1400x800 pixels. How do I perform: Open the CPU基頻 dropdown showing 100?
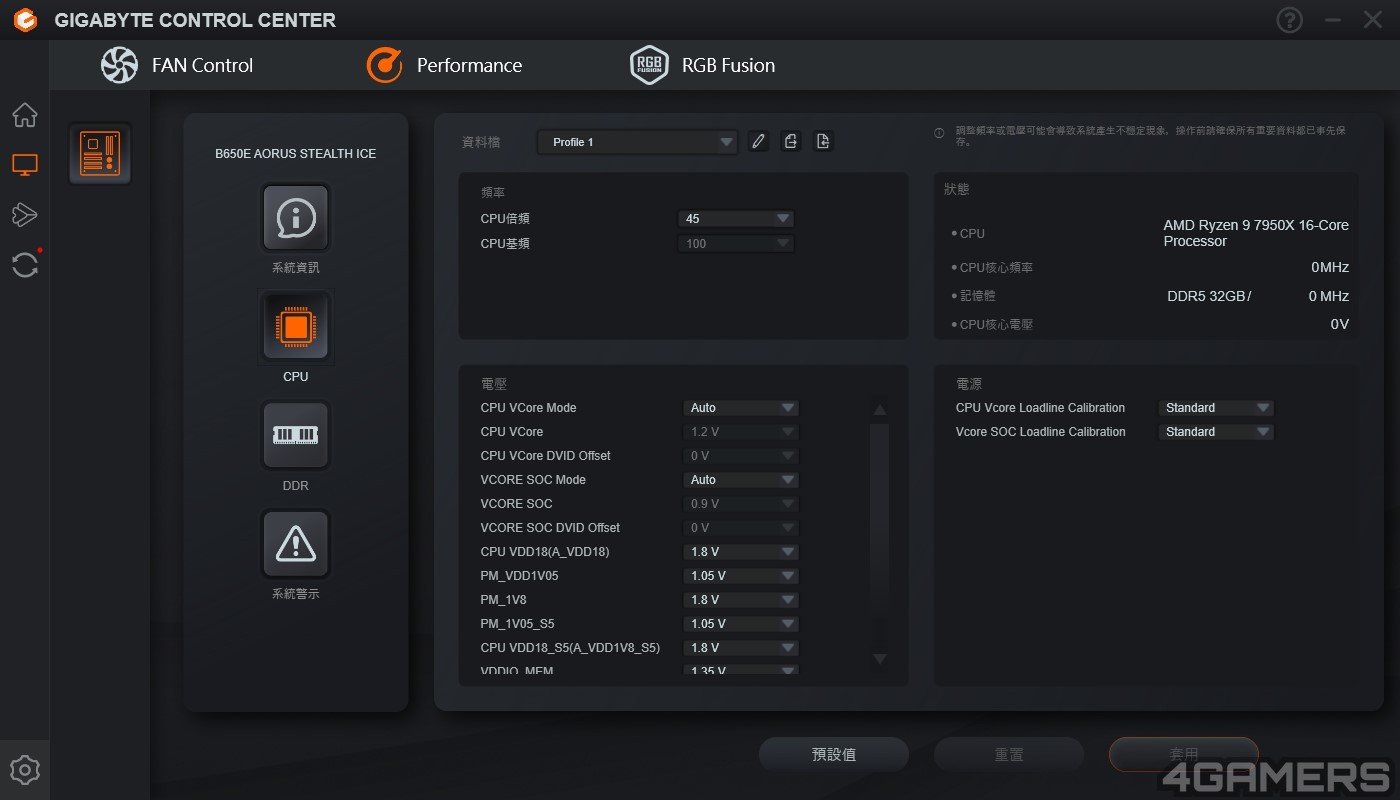click(x=736, y=243)
